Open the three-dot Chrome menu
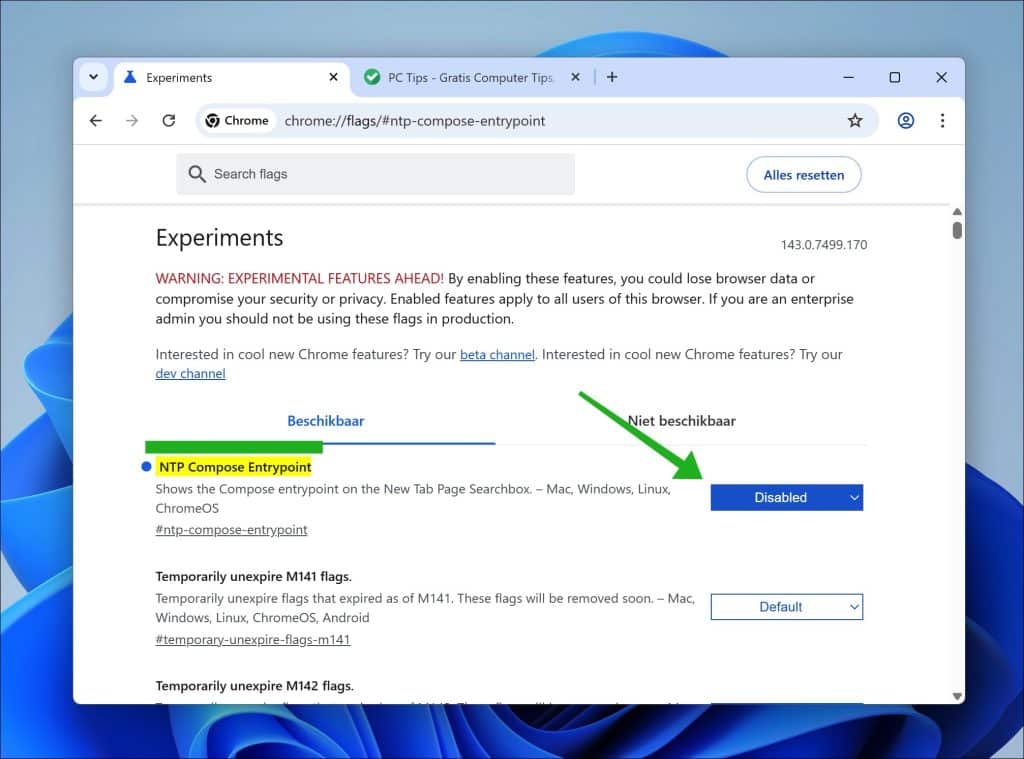1024x759 pixels. click(942, 120)
